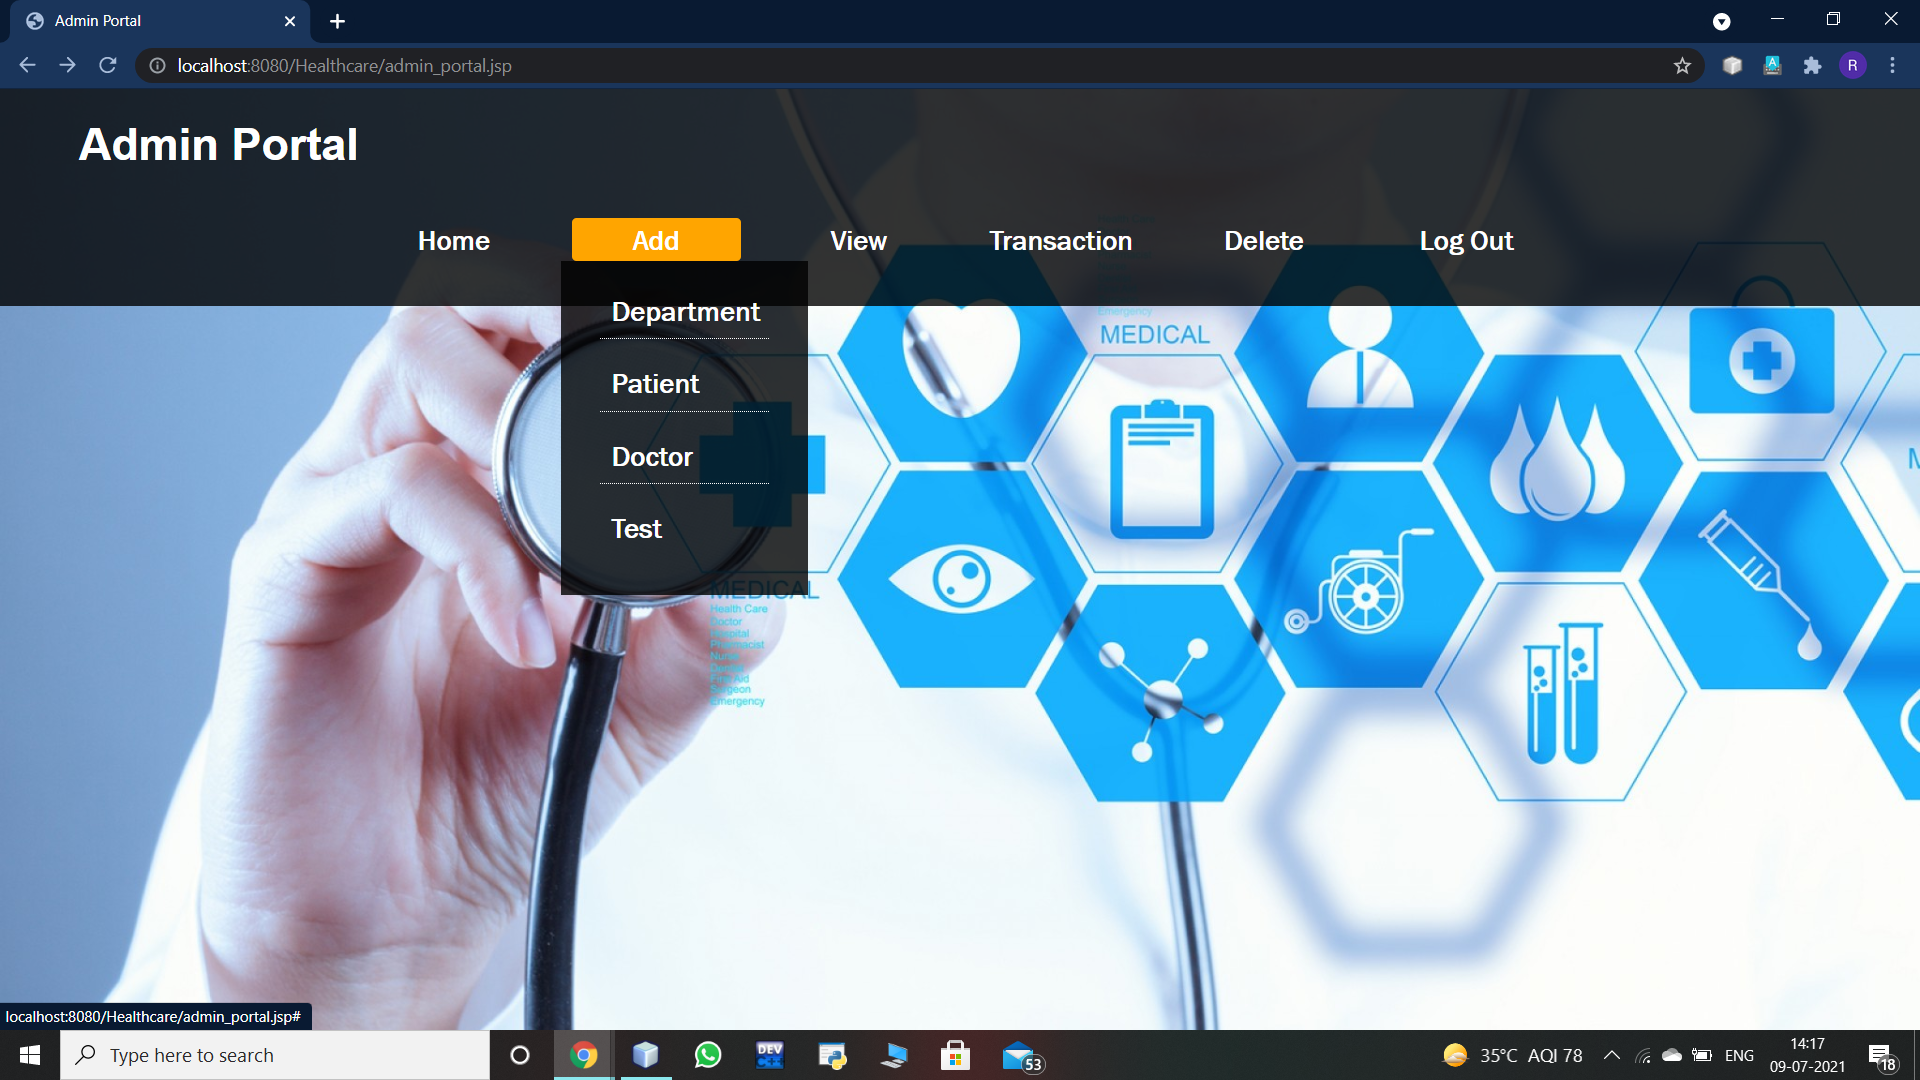
Task: Open the Extensions puzzle icon
Action: pos(1812,65)
